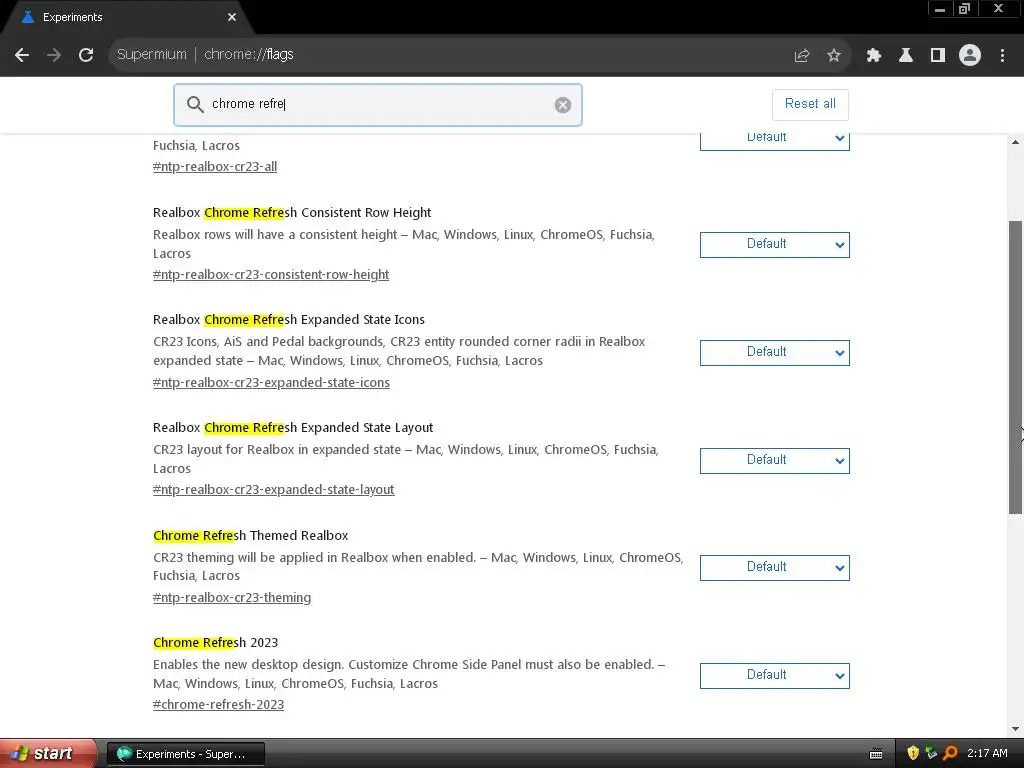Click the orange magnifier tray icon

coord(950,754)
